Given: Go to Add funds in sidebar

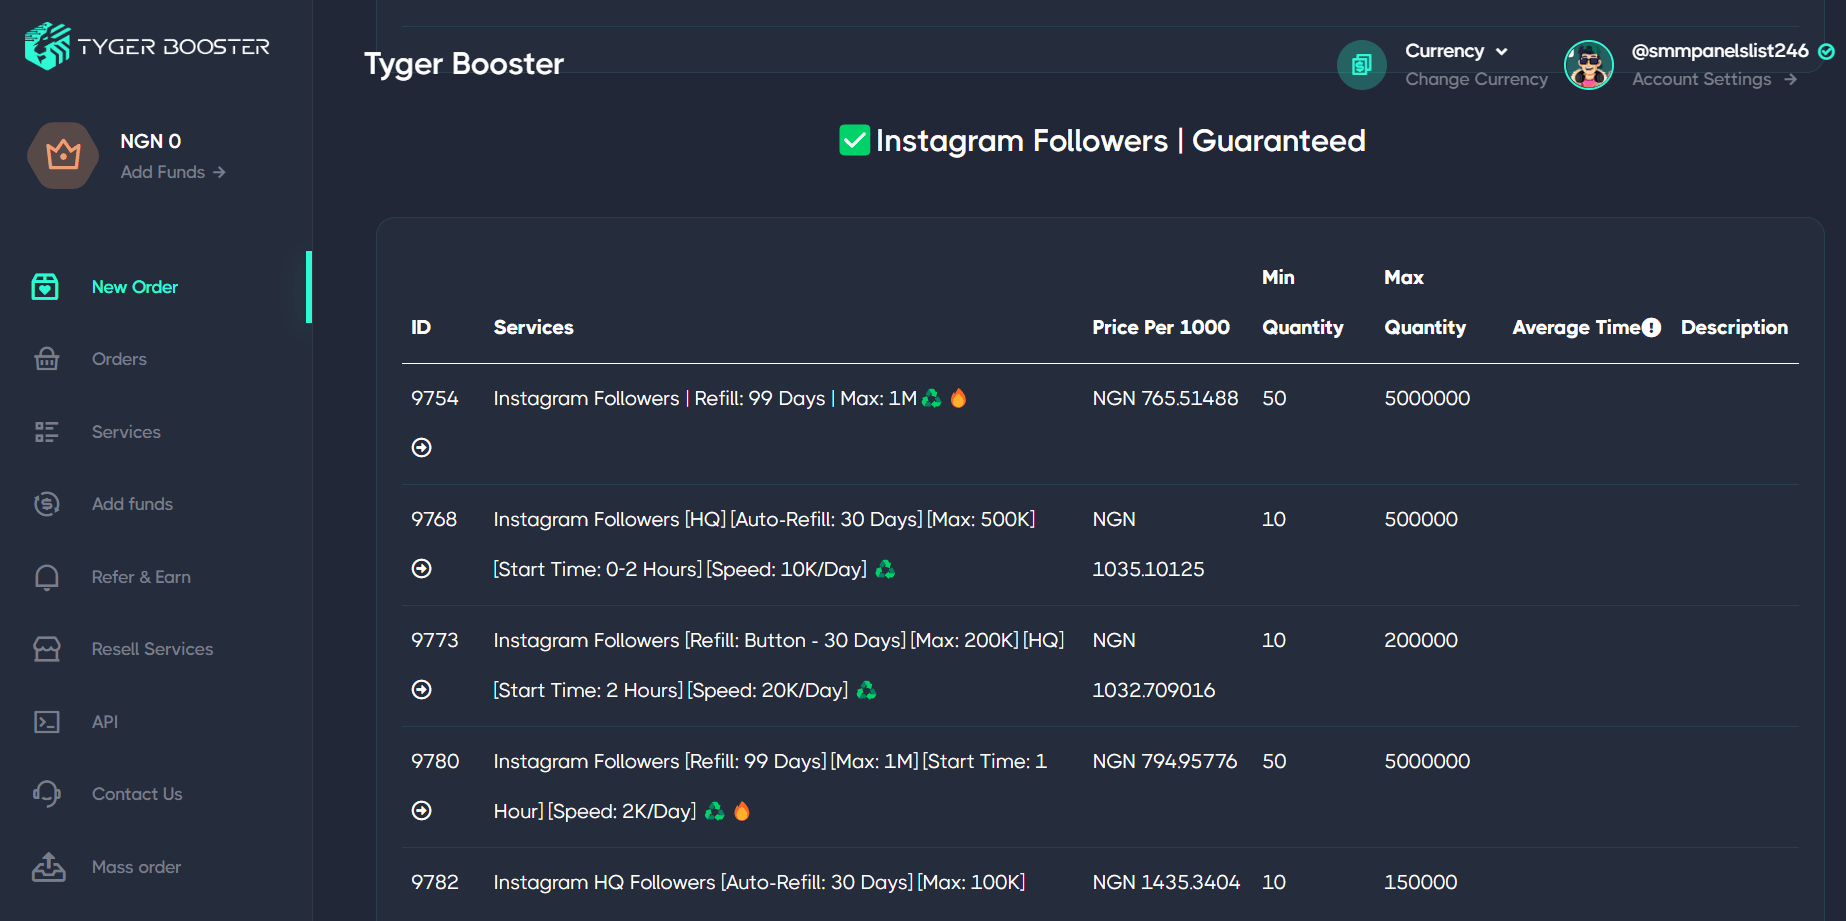Looking at the screenshot, I should click(x=132, y=504).
